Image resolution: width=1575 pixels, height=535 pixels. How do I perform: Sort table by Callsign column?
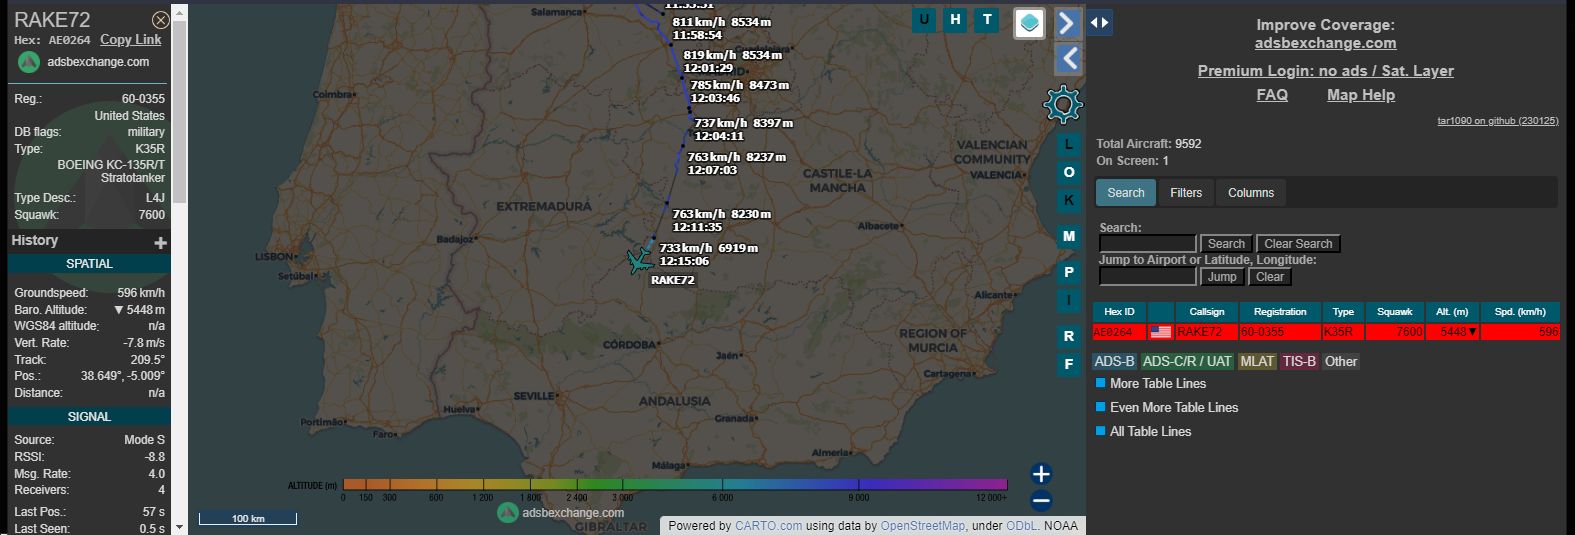tap(1207, 312)
